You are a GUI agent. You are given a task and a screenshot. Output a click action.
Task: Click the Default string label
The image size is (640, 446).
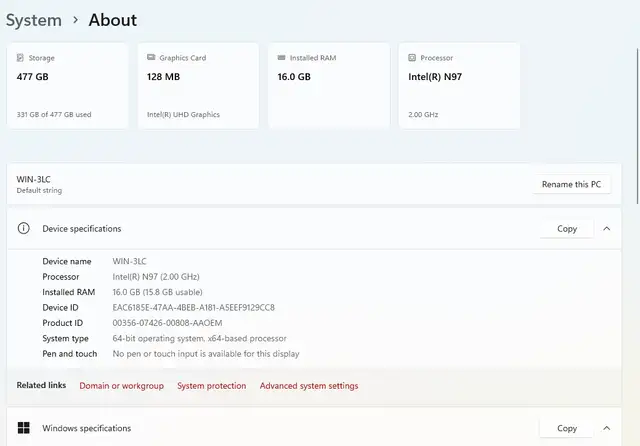pos(39,191)
